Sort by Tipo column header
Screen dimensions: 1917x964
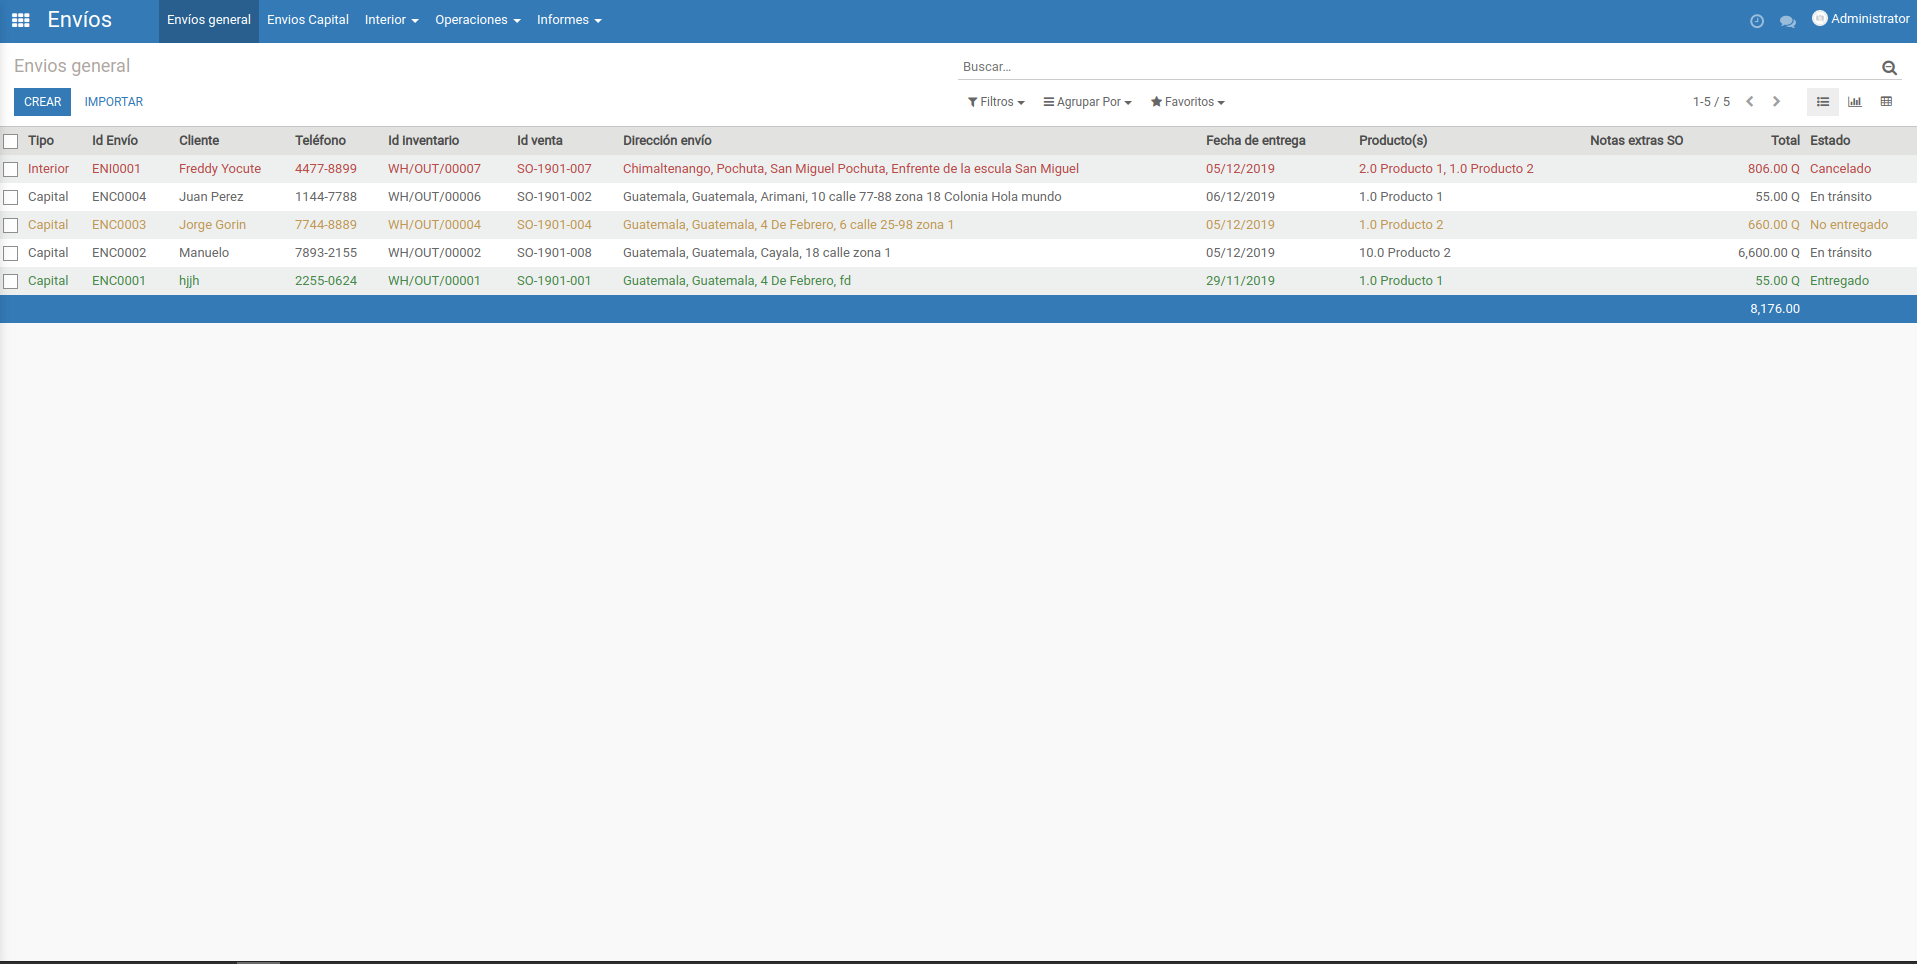41,141
